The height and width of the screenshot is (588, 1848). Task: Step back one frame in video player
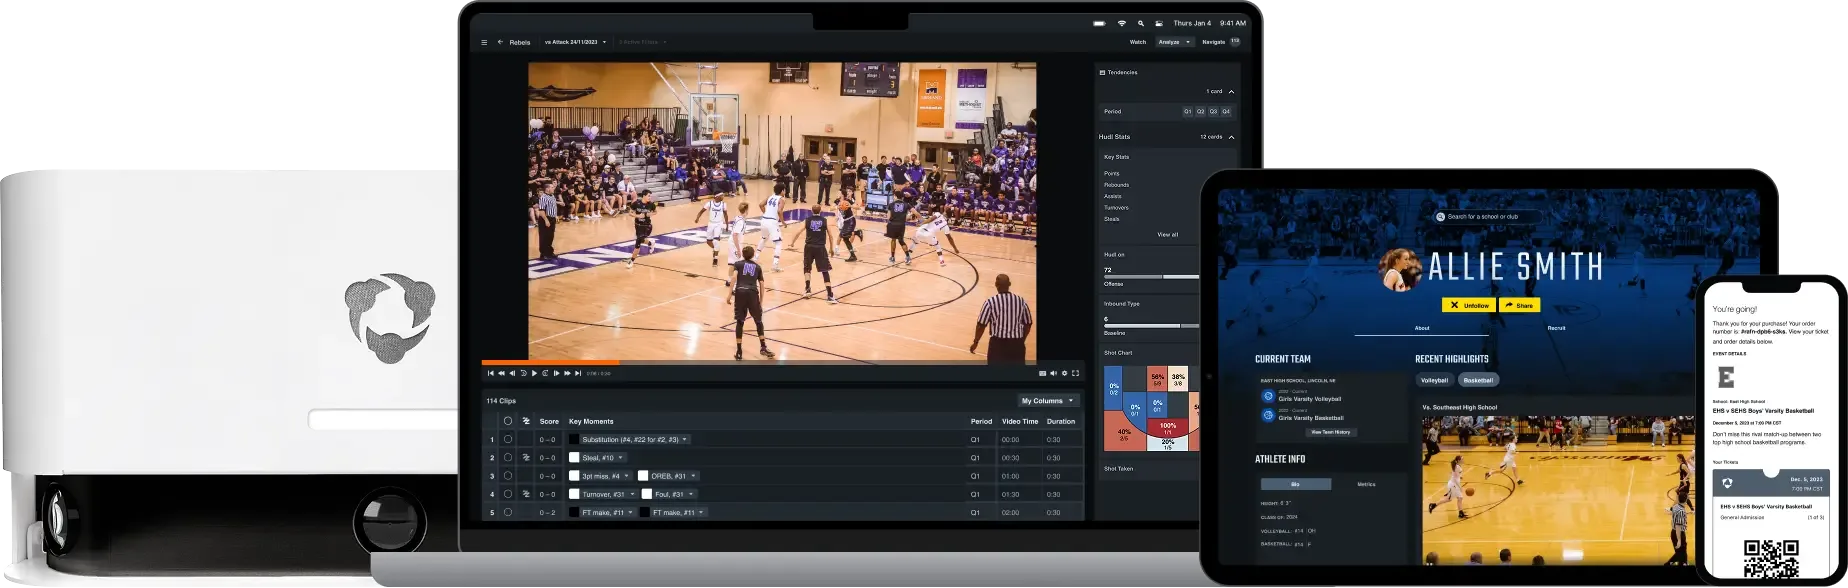(512, 373)
